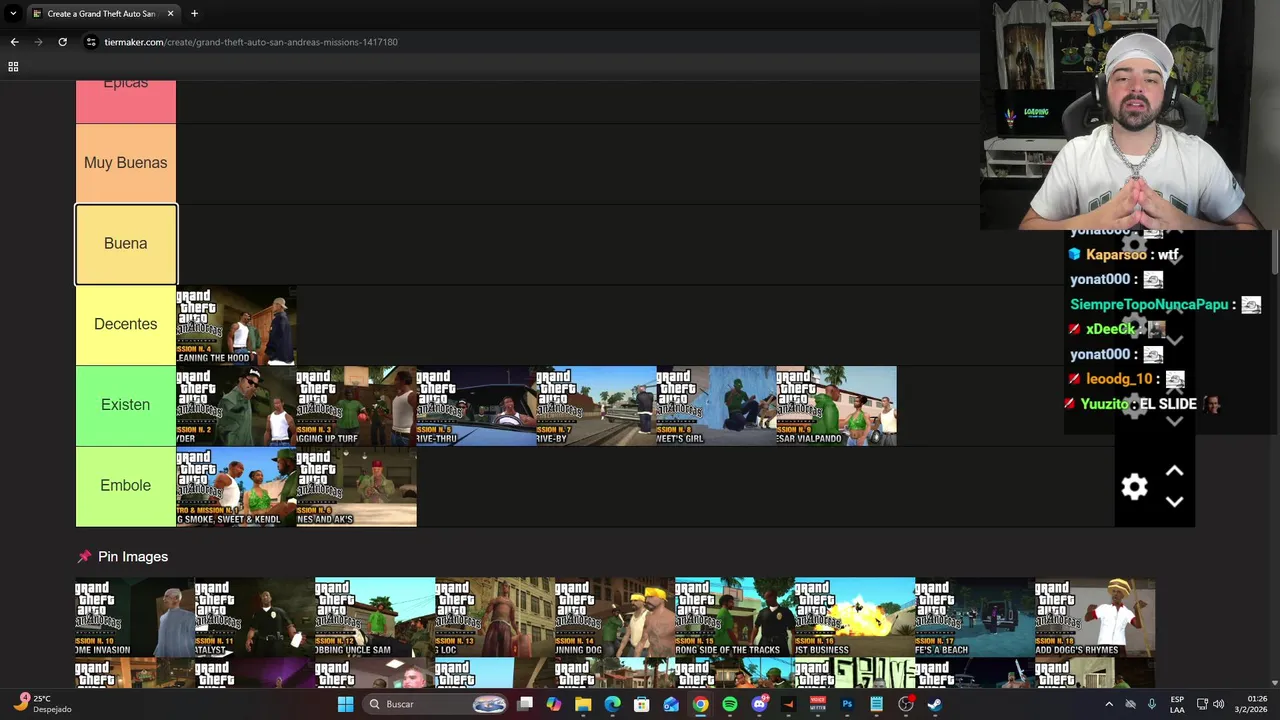The width and height of the screenshot is (1280, 720).
Task: View site information icon in address bar
Action: (91, 42)
